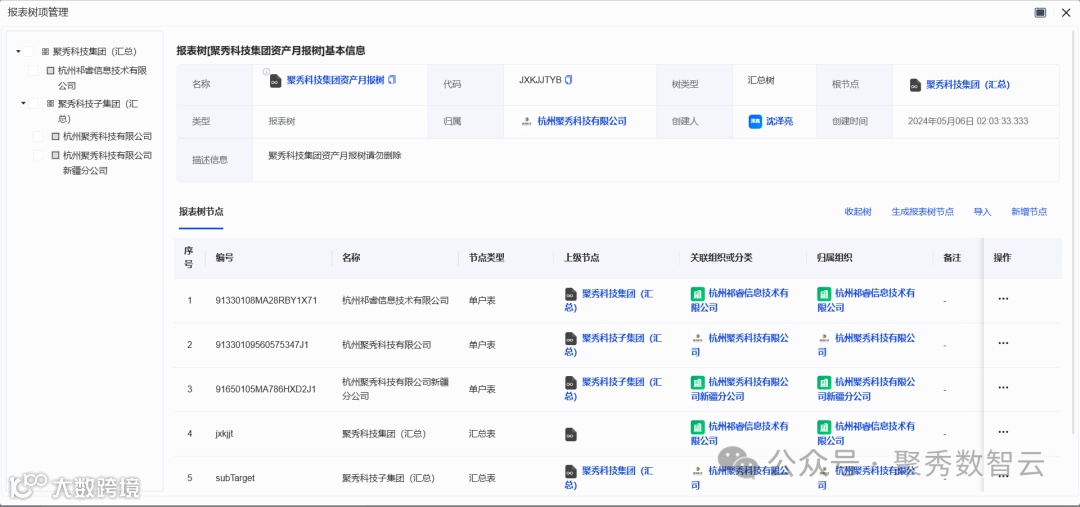Click the 导入 button
This screenshot has height=507, width=1080.
pos(982,211)
